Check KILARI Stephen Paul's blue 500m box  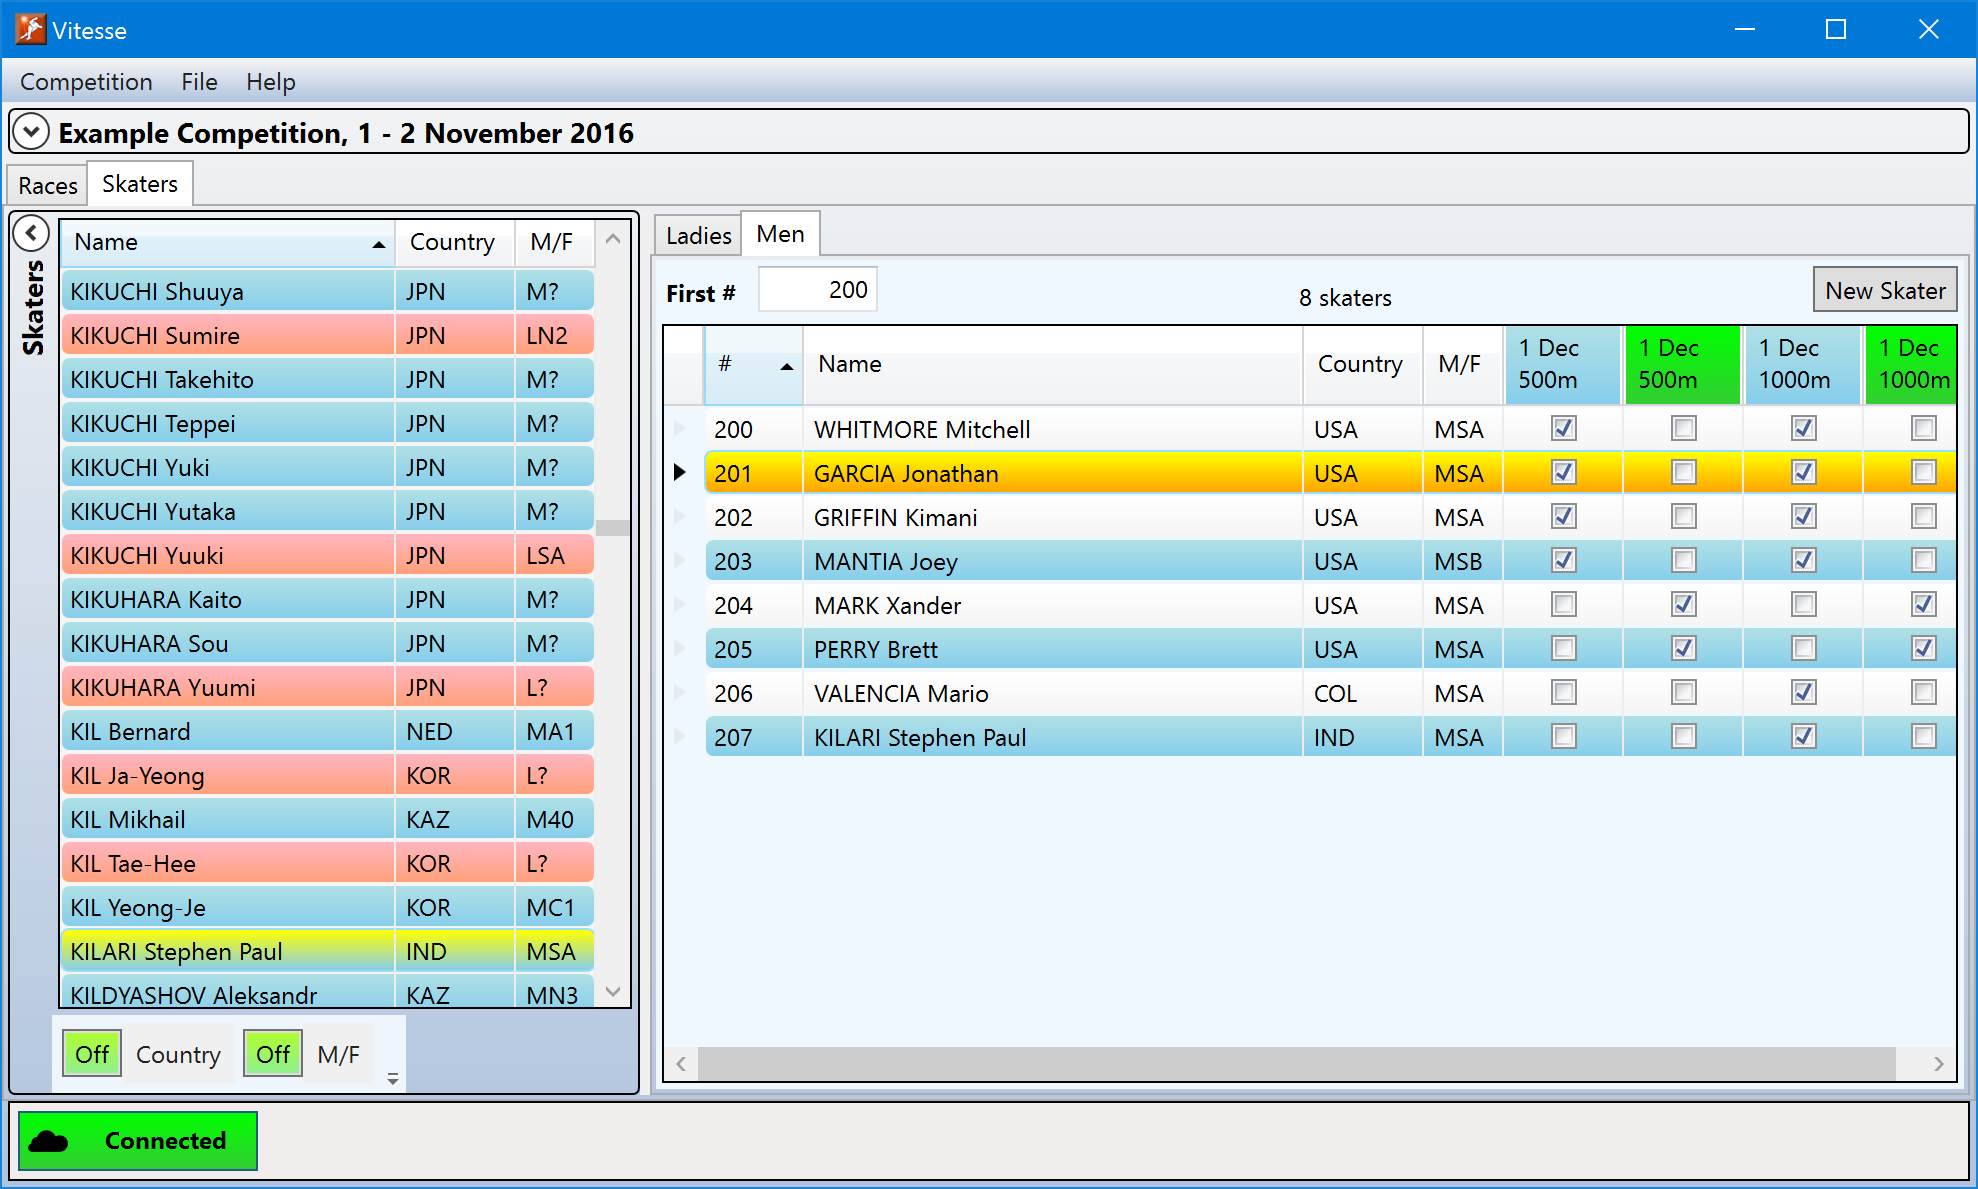tap(1563, 736)
